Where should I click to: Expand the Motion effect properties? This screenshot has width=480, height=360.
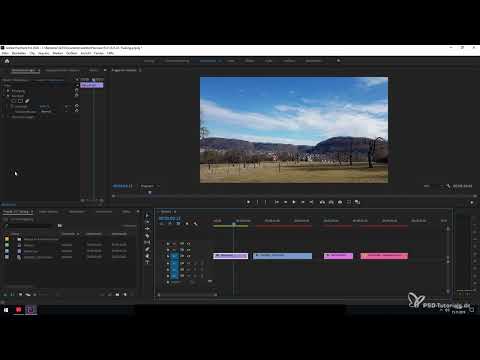[4, 91]
